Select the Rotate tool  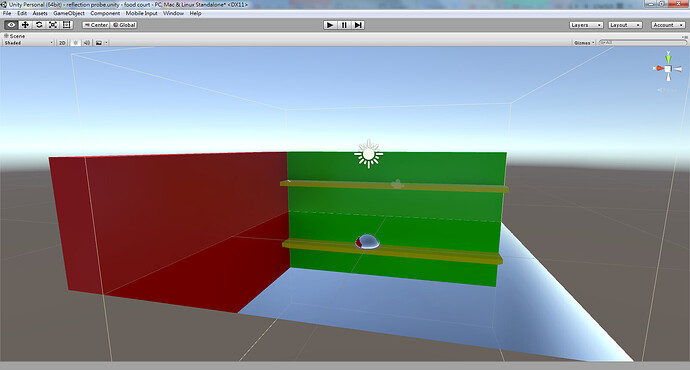point(39,25)
